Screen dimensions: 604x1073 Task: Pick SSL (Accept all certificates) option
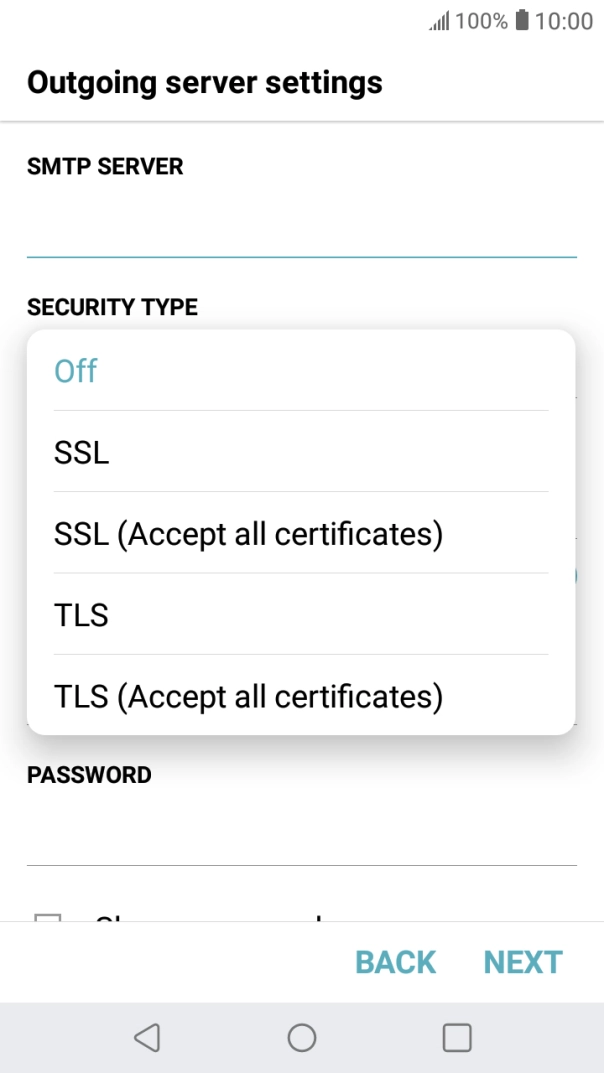(x=248, y=533)
